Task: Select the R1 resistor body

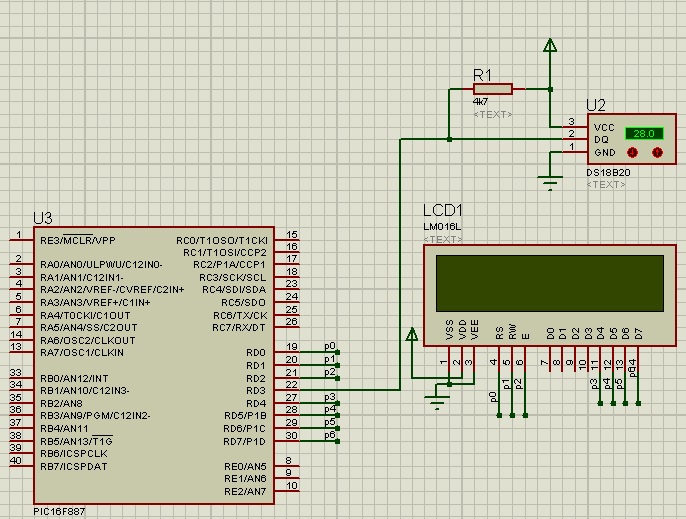Action: point(493,89)
